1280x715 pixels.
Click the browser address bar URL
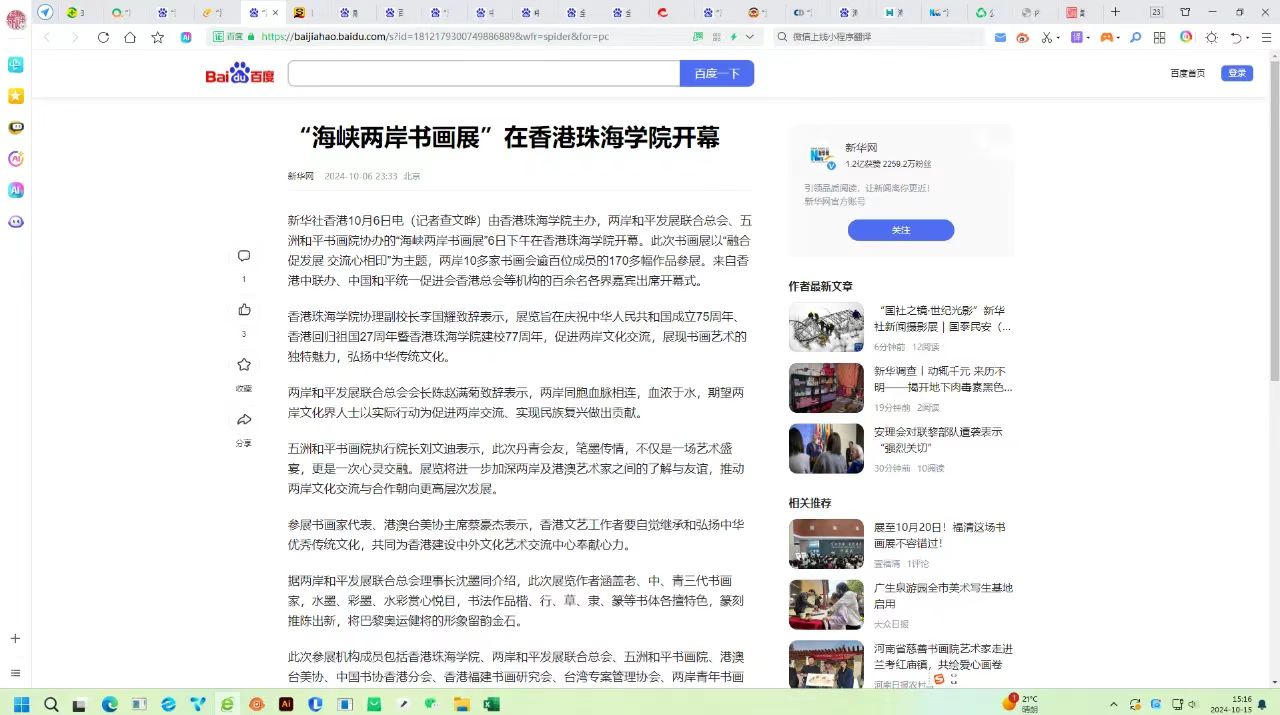(x=434, y=37)
